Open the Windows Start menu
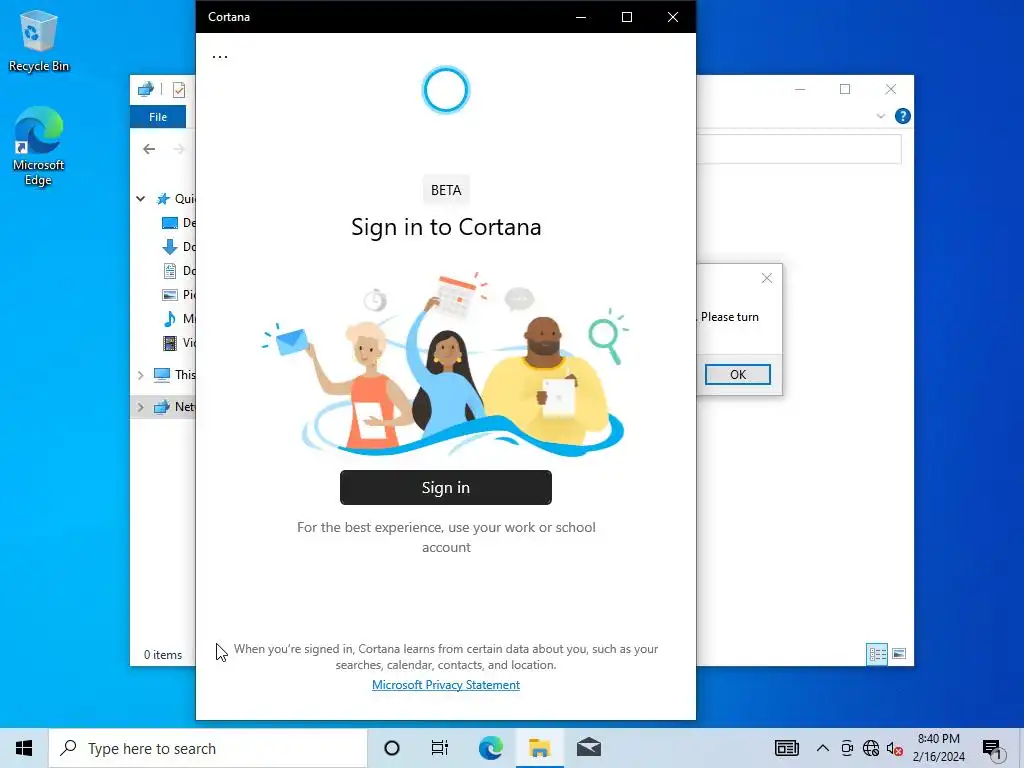Viewport: 1024px width, 768px height. click(24, 748)
